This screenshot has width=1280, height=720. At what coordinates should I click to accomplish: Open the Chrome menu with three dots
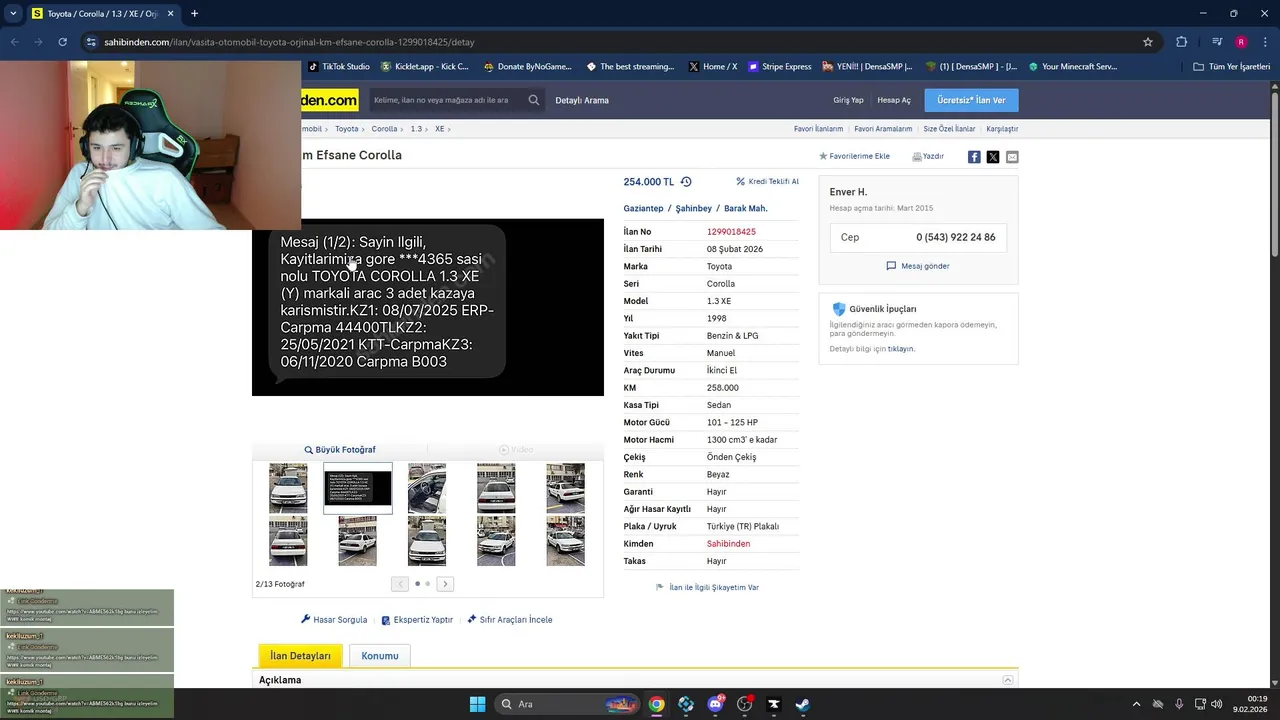[x=1264, y=42]
